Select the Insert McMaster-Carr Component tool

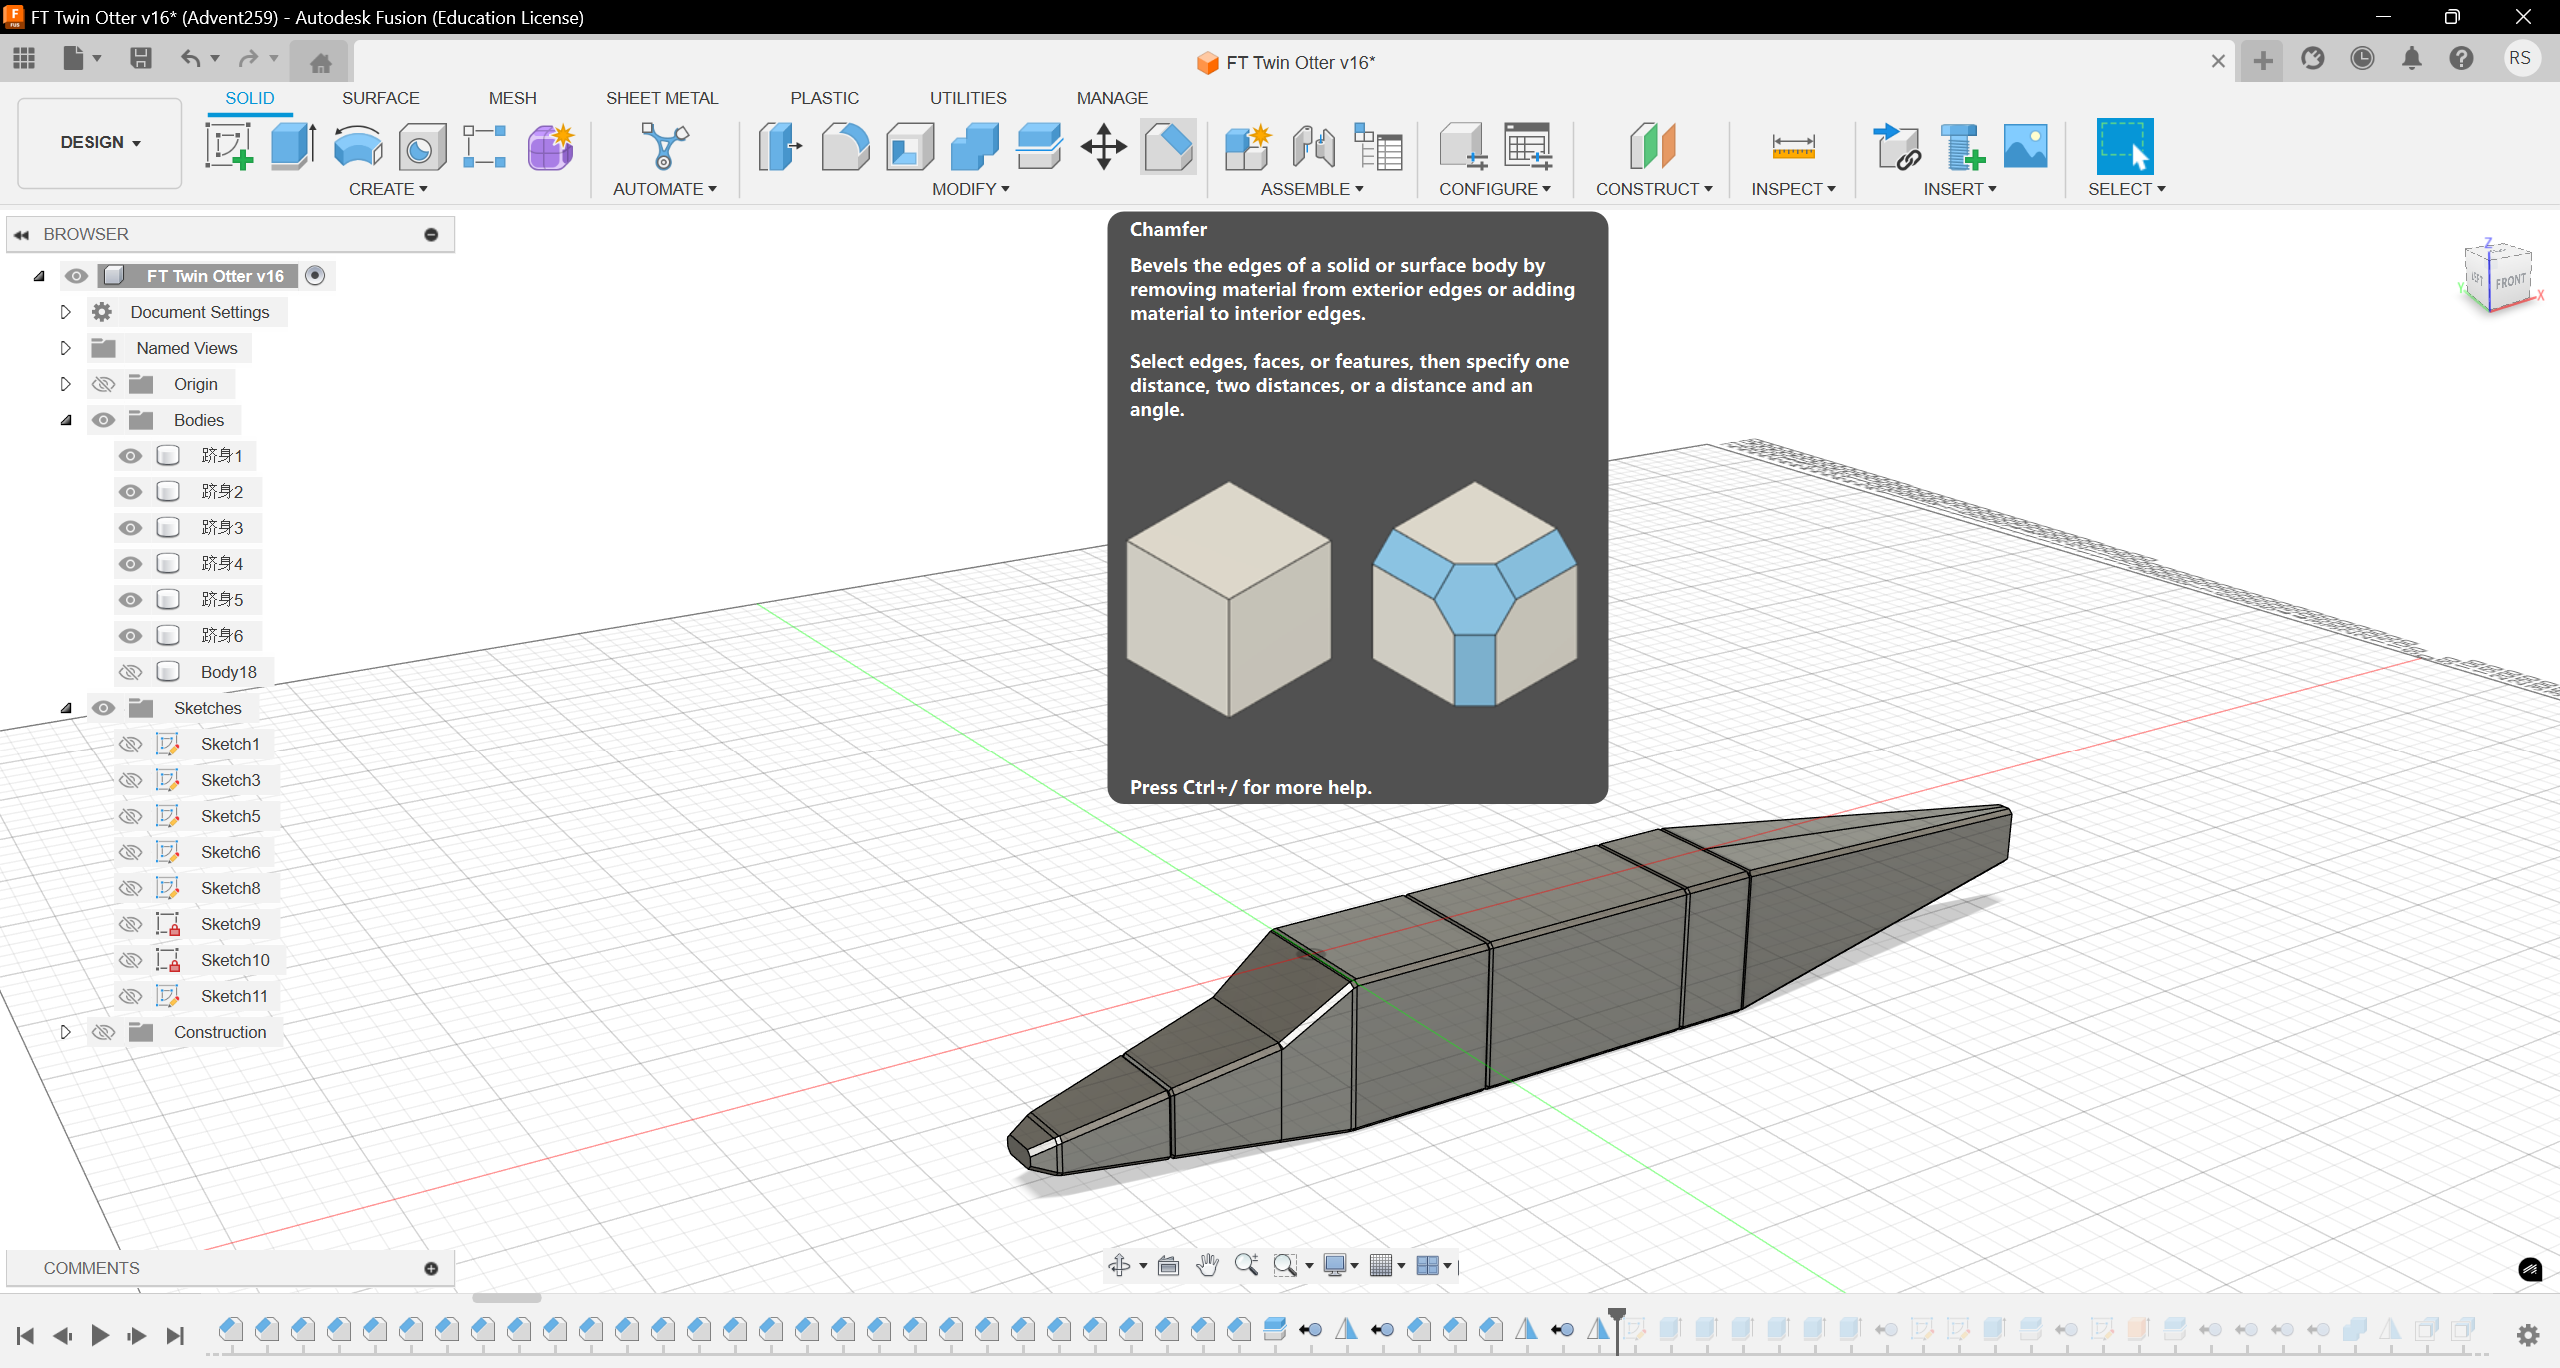1961,147
